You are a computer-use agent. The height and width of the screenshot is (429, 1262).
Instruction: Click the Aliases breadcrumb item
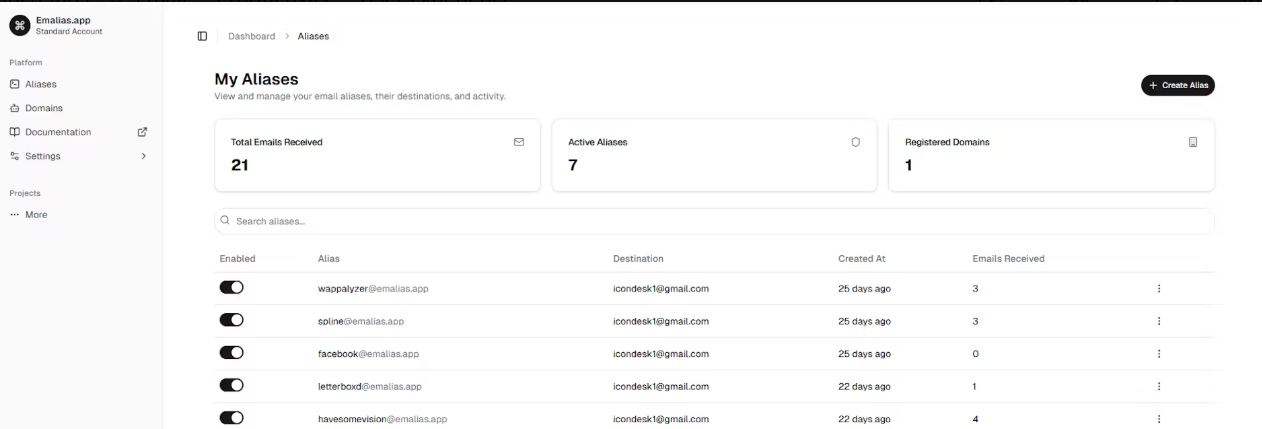coord(313,36)
